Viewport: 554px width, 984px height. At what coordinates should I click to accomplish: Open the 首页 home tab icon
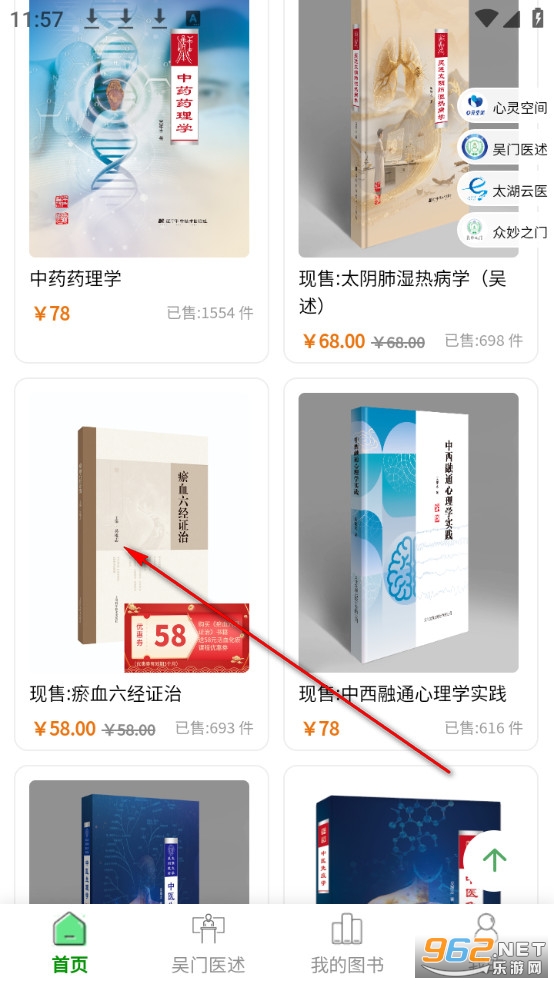coord(69,930)
